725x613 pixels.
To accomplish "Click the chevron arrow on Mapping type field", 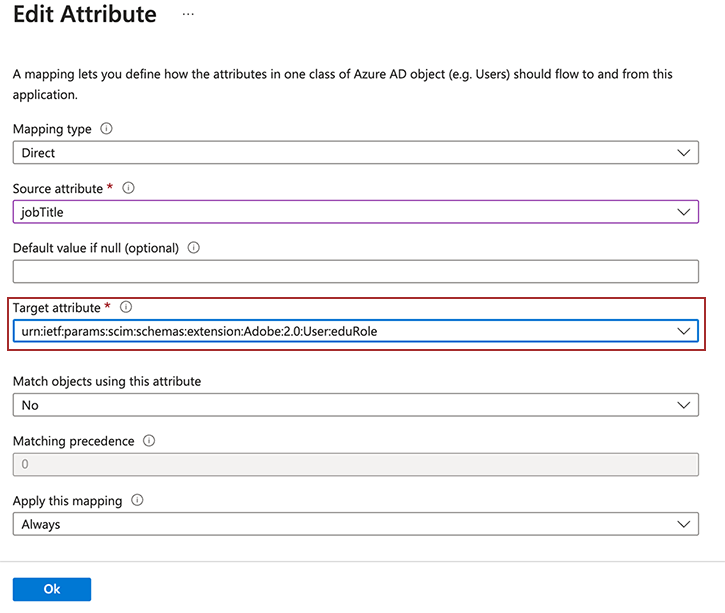I will [684, 153].
